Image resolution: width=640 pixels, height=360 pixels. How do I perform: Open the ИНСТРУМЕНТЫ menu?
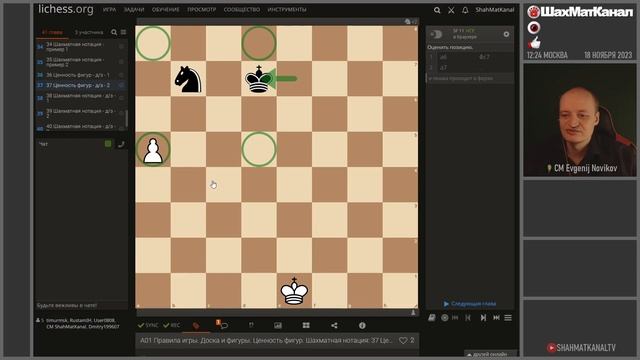pyautogui.click(x=287, y=9)
